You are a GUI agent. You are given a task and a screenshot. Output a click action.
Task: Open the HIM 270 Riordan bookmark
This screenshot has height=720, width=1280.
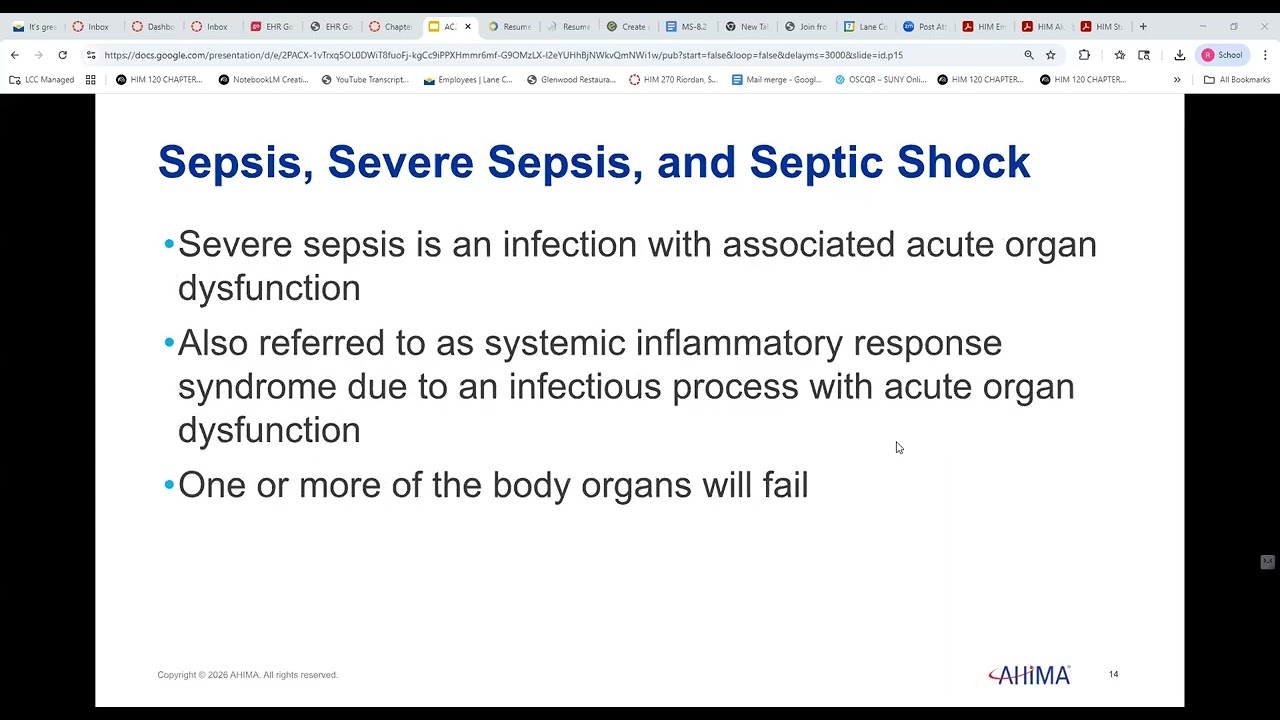[673, 79]
